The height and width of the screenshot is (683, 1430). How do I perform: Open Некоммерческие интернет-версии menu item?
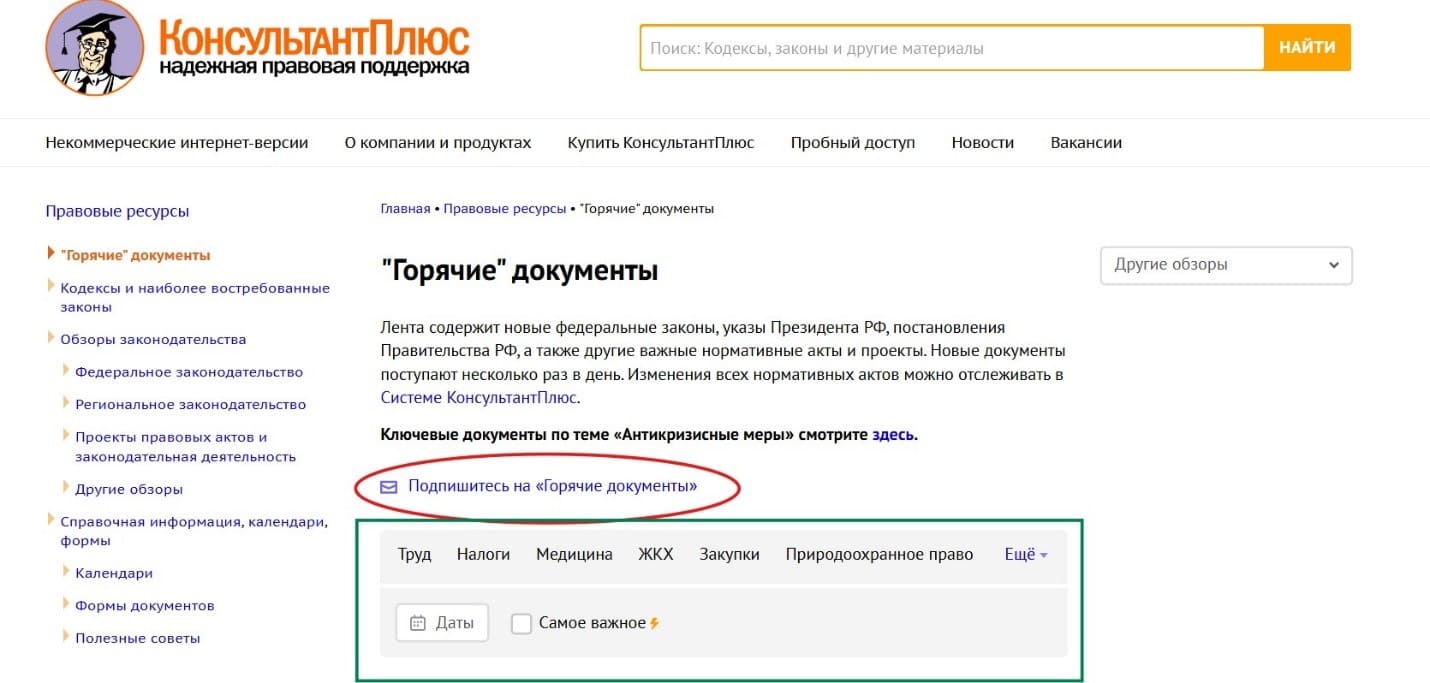(x=177, y=142)
